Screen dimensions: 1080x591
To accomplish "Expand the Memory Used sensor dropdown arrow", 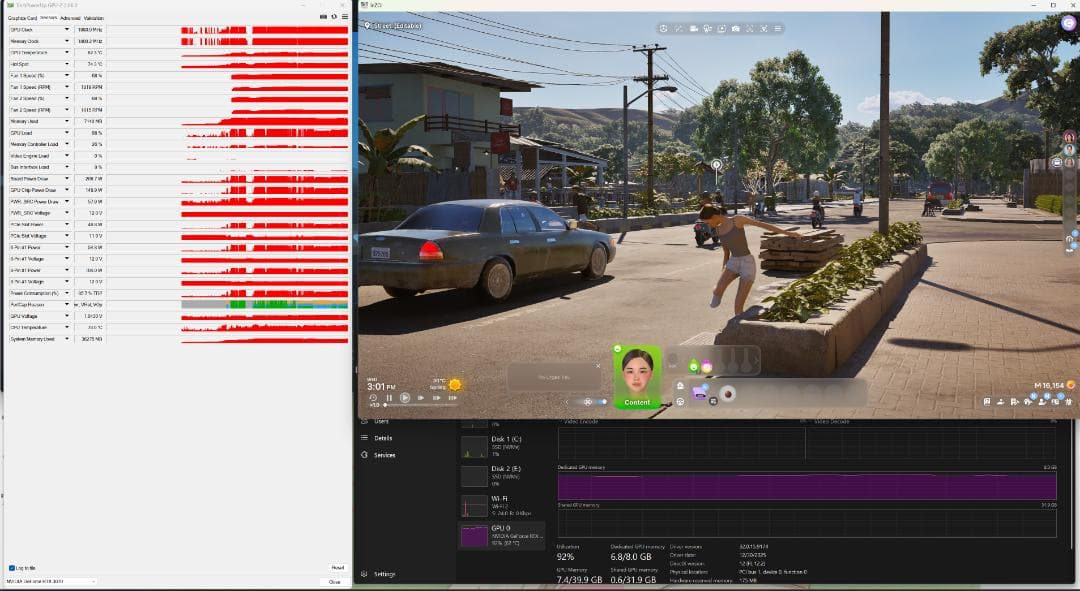I will (x=67, y=121).
